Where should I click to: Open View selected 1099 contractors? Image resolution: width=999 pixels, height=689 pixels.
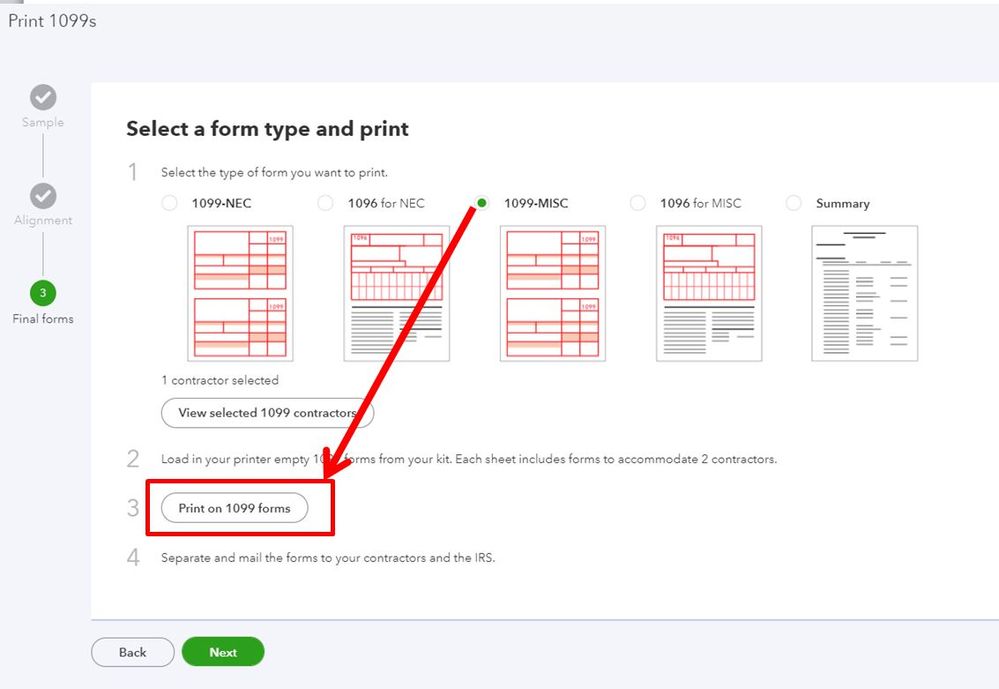tap(267, 413)
